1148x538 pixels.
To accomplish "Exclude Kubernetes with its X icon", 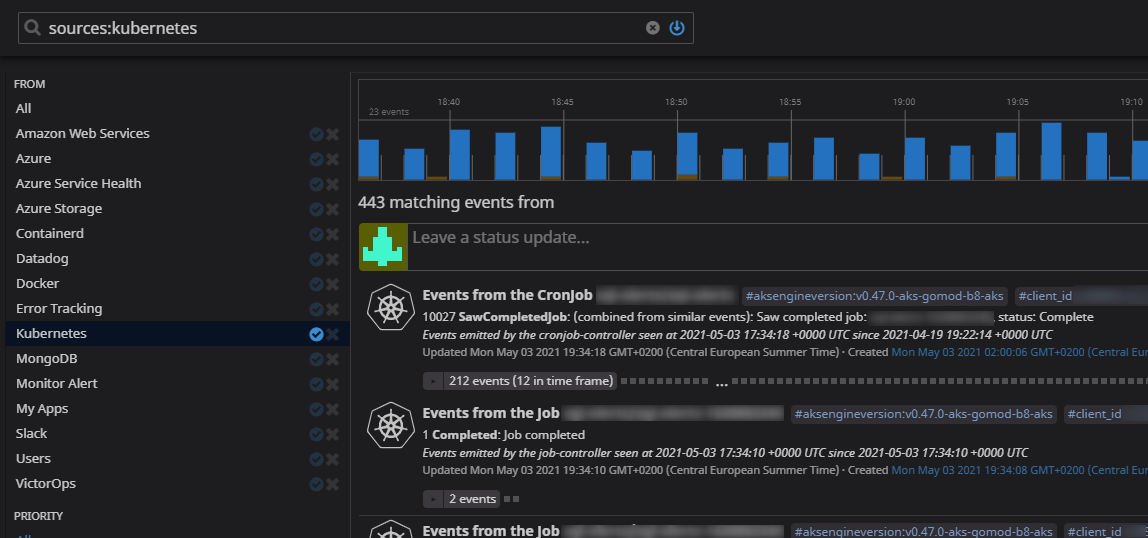I will [332, 334].
